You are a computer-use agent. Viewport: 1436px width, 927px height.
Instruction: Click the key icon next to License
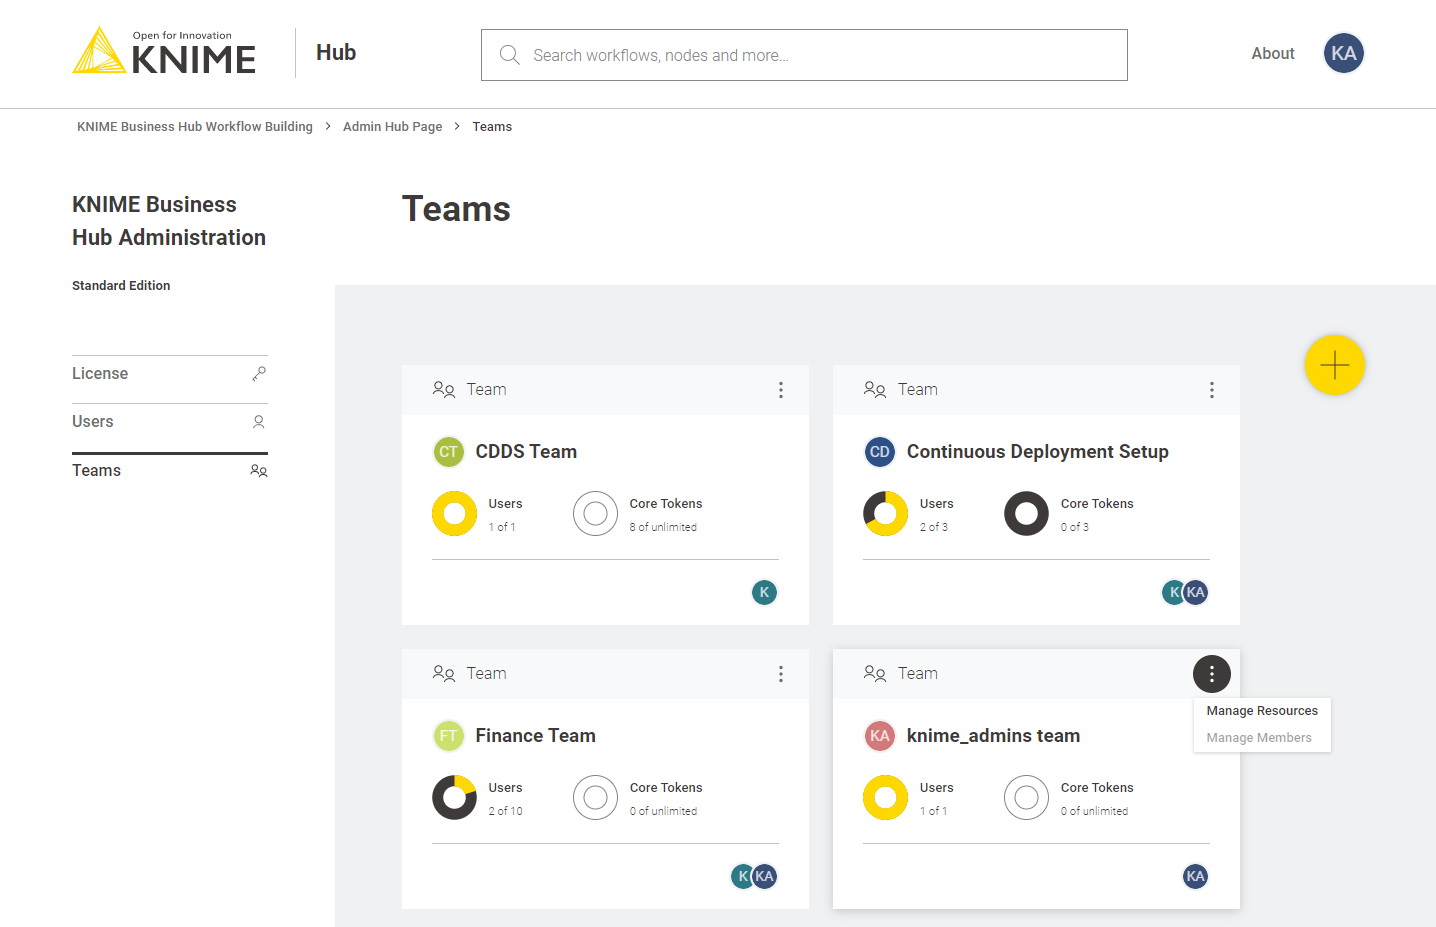(x=259, y=373)
